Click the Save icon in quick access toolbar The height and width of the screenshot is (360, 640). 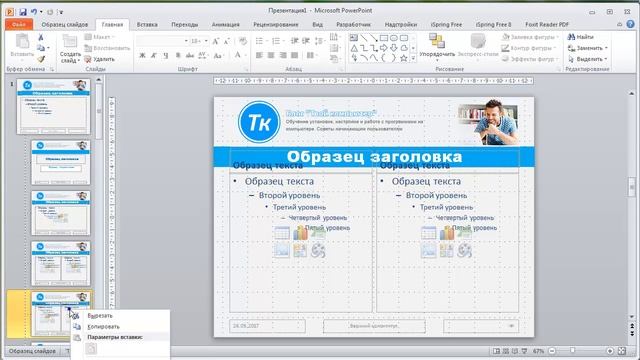23,12
